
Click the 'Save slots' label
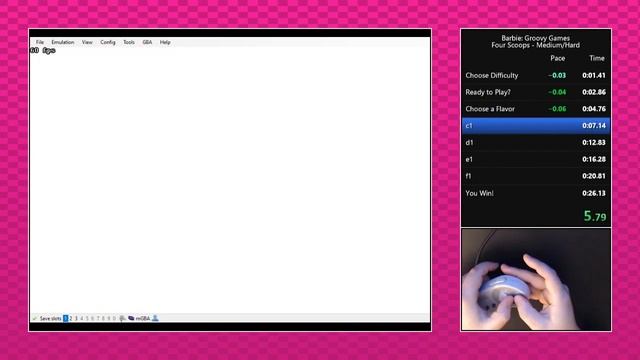click(51, 318)
